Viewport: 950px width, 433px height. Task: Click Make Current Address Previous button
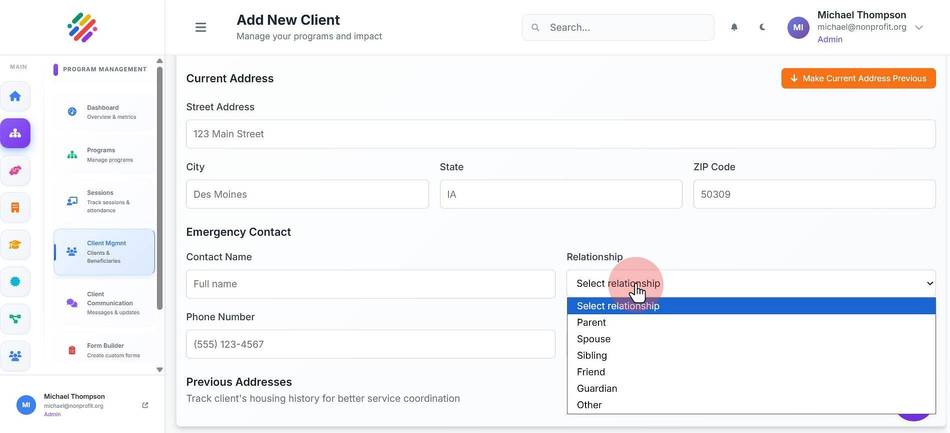[858, 78]
